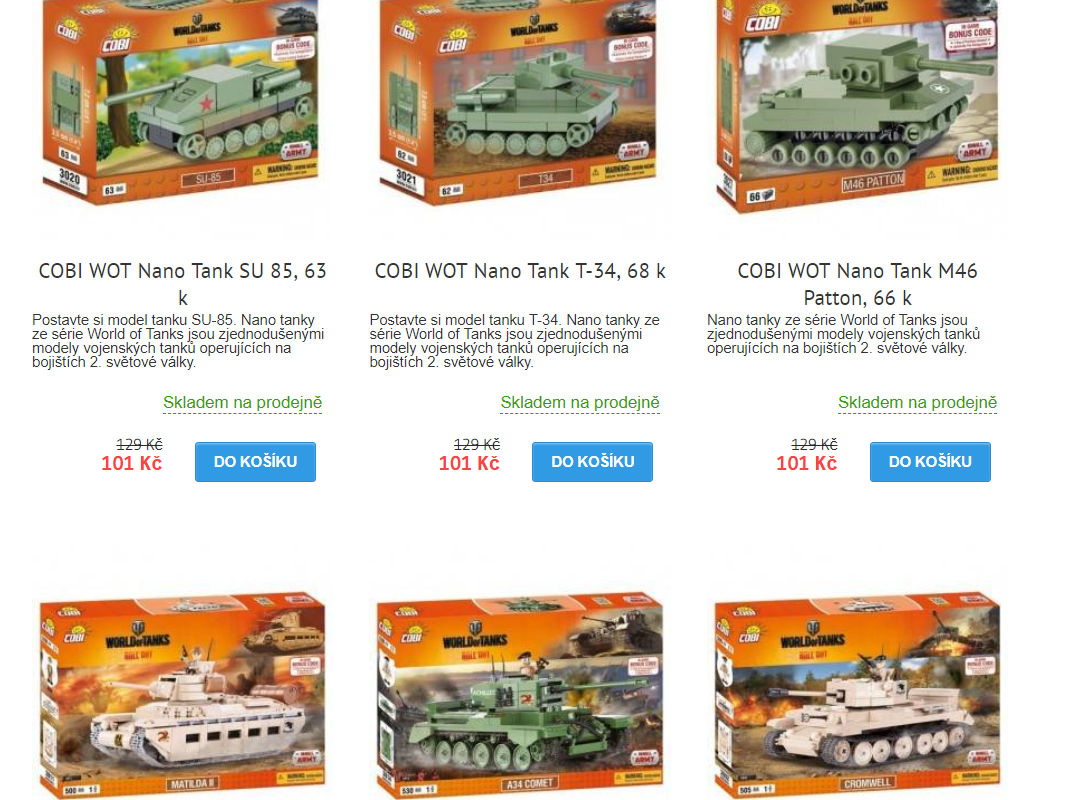Click the M46 Patton price 101 Kč
Screen dimensions: 1073x800
click(806, 463)
